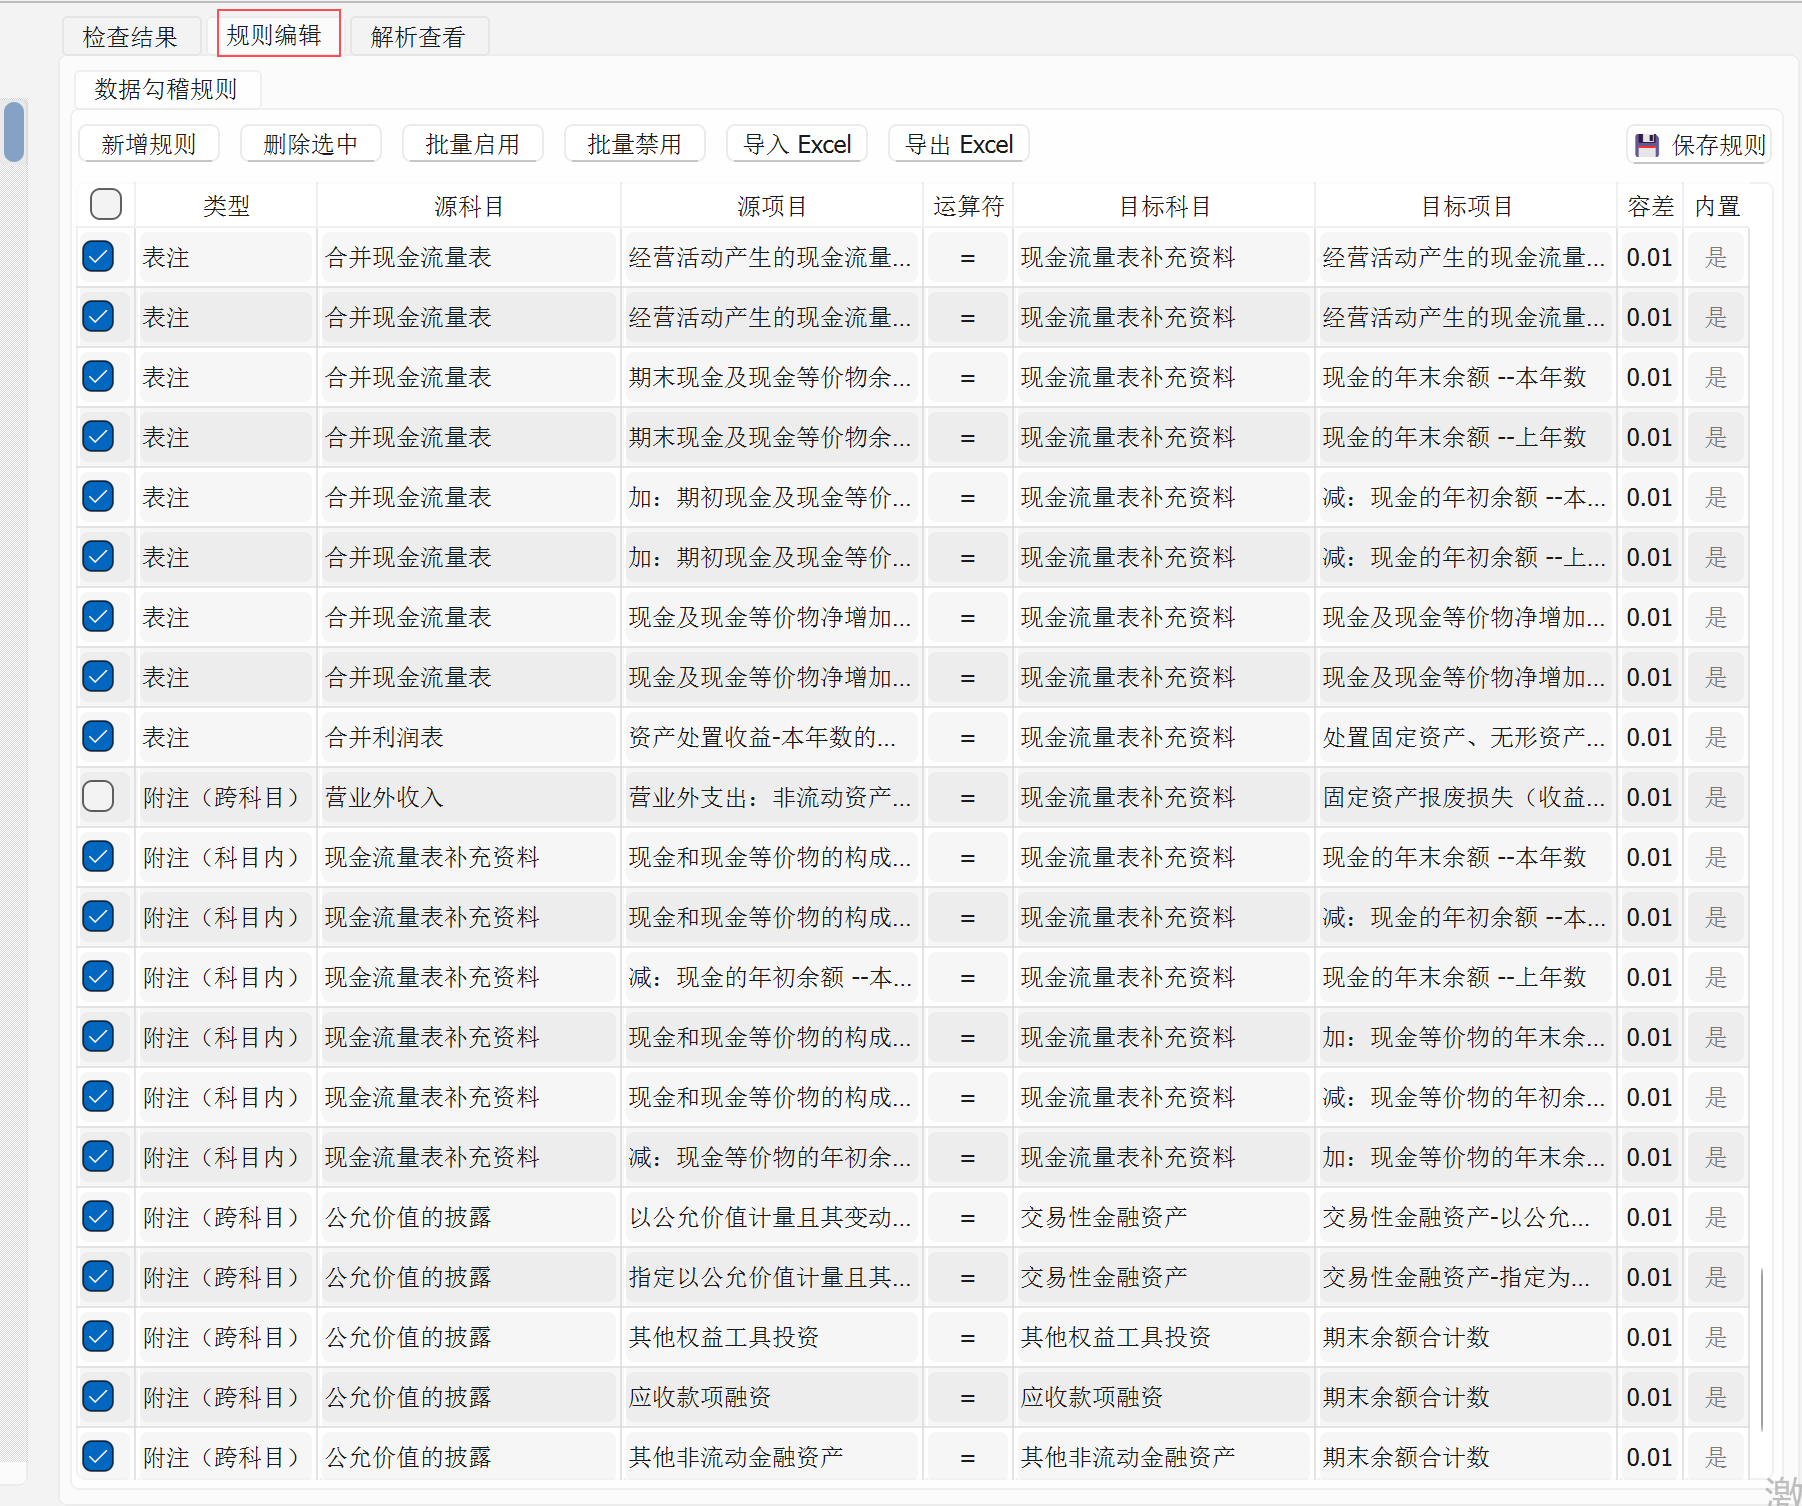The height and width of the screenshot is (1506, 1802).
Task: Switch to the 检查结果 tab
Action: coord(131,35)
